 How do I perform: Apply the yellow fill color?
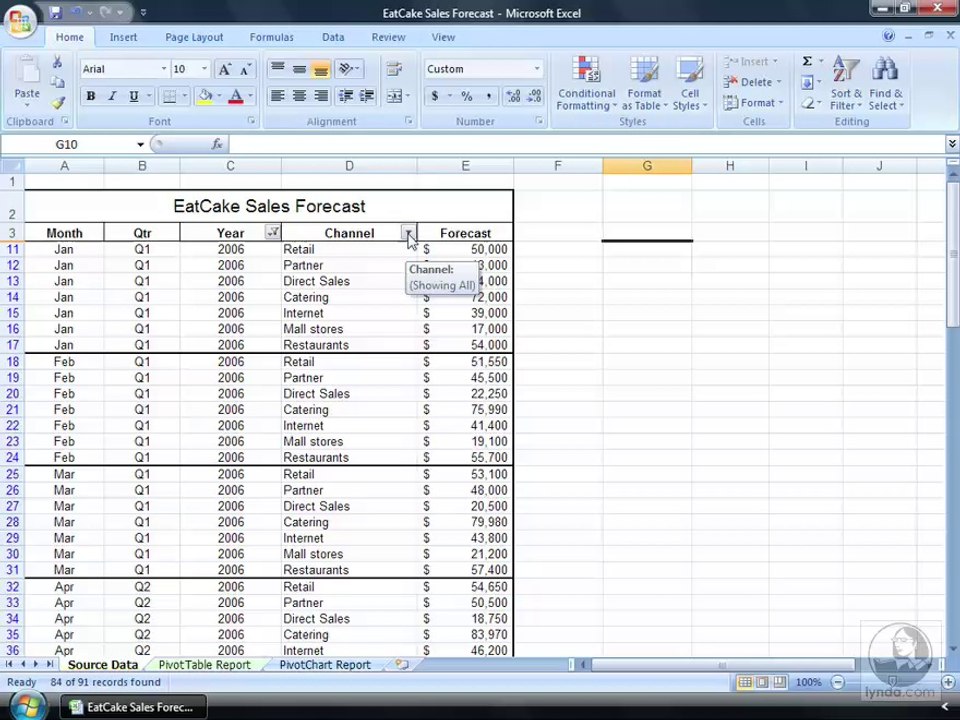point(205,96)
